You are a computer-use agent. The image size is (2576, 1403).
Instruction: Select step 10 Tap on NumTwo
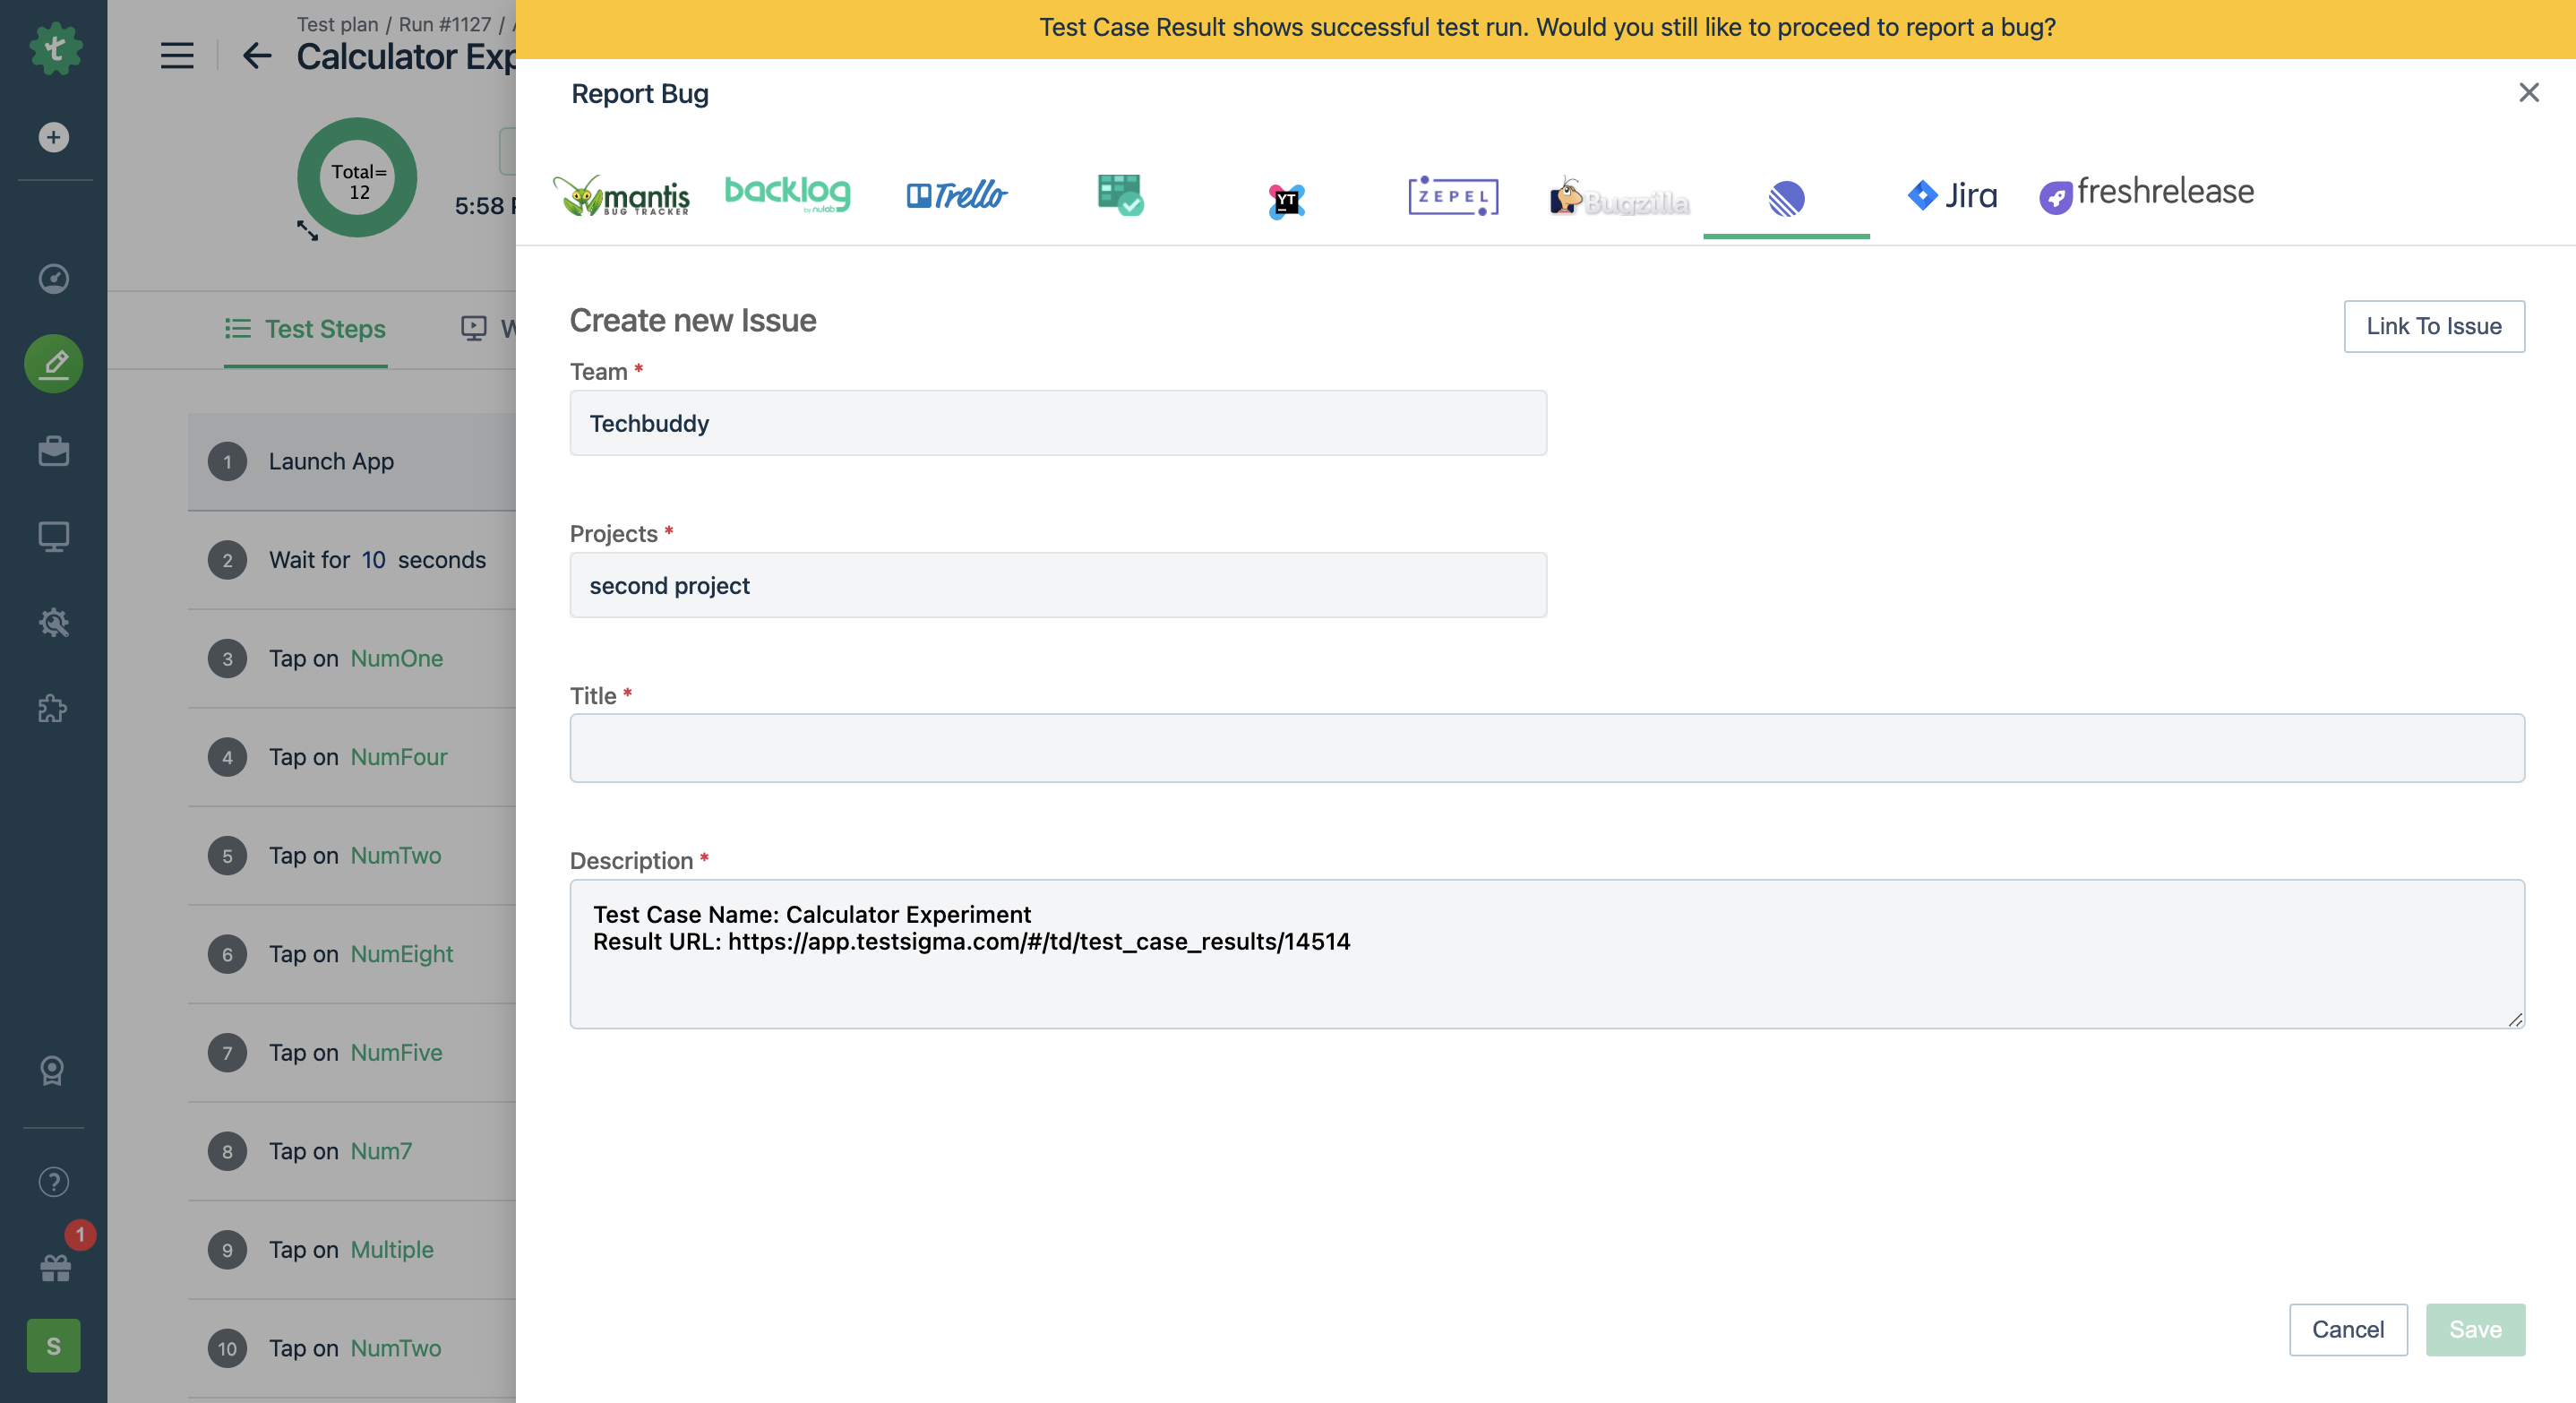tap(352, 1348)
